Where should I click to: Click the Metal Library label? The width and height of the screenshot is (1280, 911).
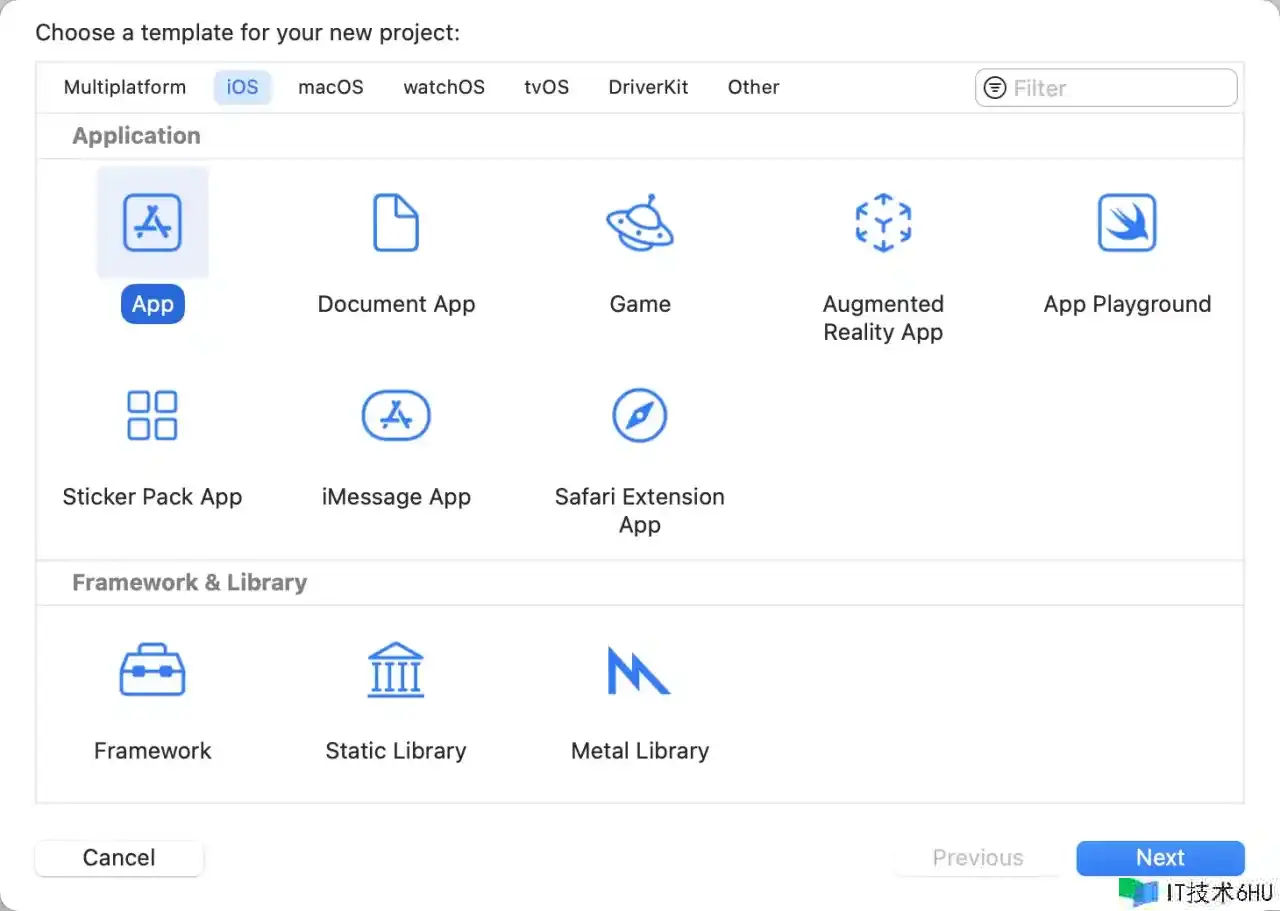pos(640,751)
